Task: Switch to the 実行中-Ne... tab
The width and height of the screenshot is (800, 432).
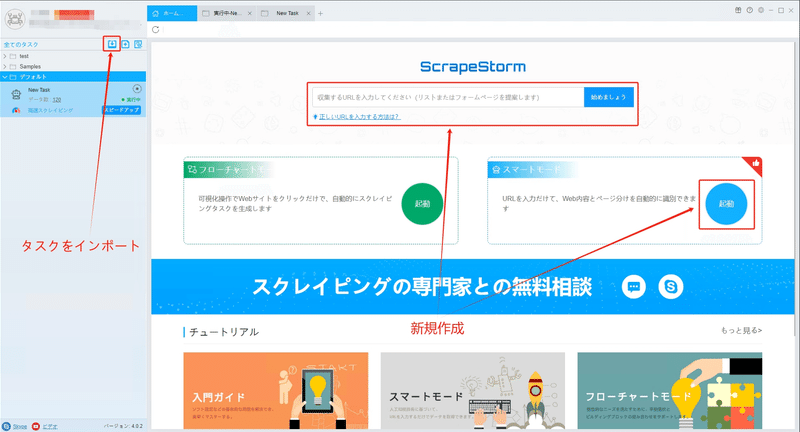Action: tap(227, 14)
